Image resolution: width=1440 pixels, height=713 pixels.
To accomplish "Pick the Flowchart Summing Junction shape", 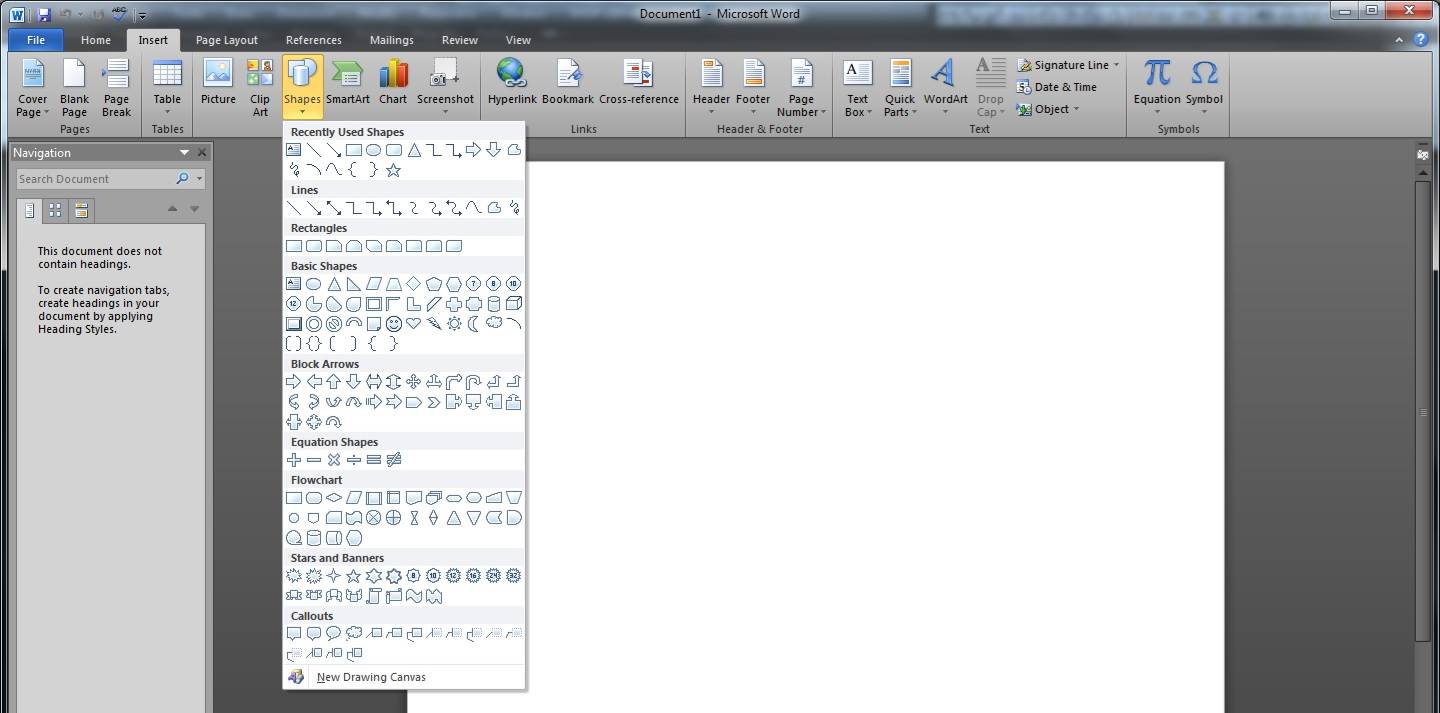I will coord(374,518).
